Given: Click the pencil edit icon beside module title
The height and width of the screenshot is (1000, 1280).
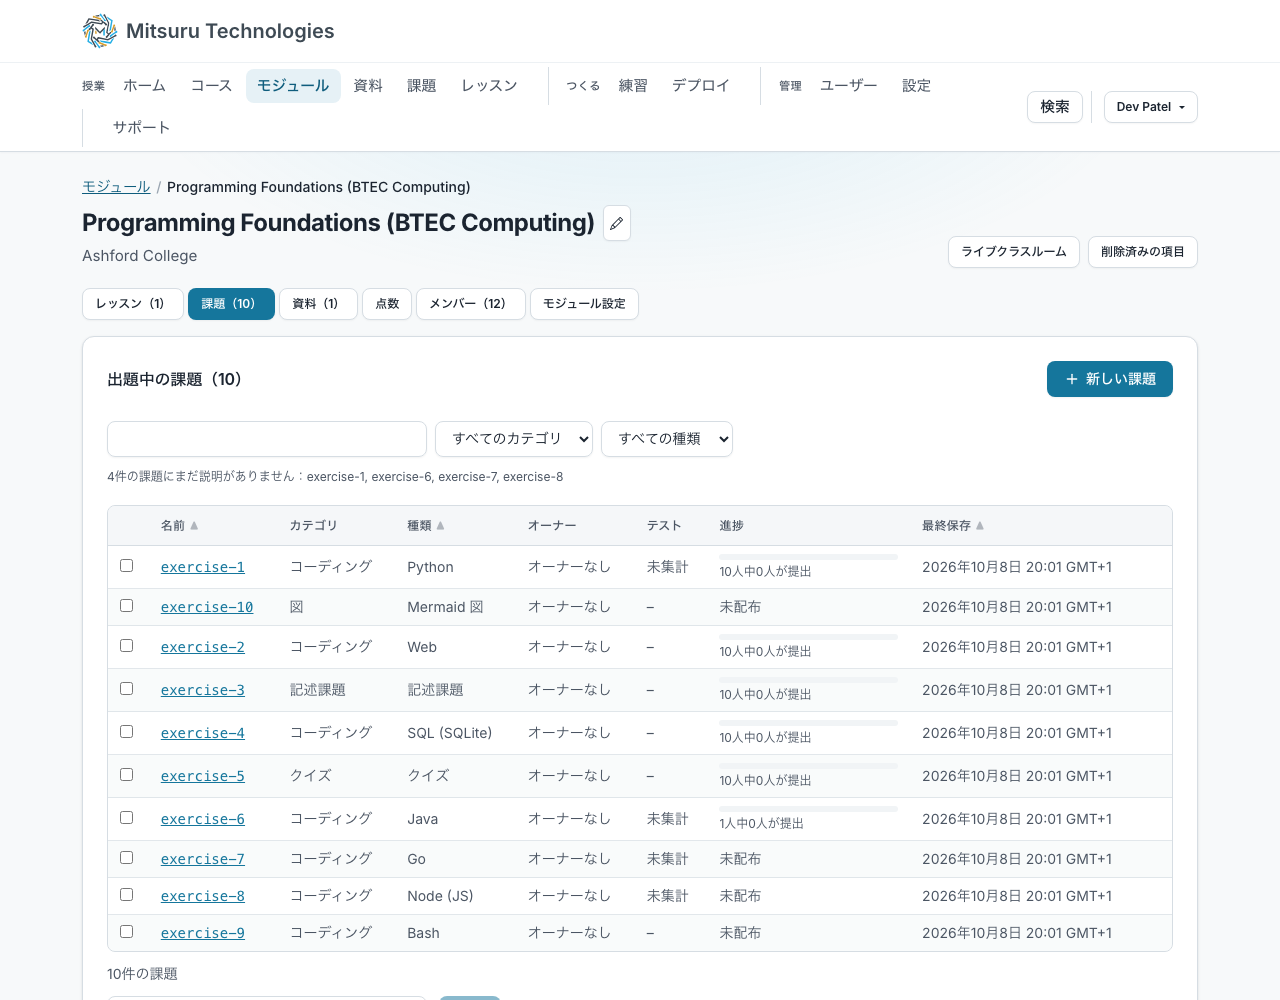Looking at the screenshot, I should pos(617,223).
